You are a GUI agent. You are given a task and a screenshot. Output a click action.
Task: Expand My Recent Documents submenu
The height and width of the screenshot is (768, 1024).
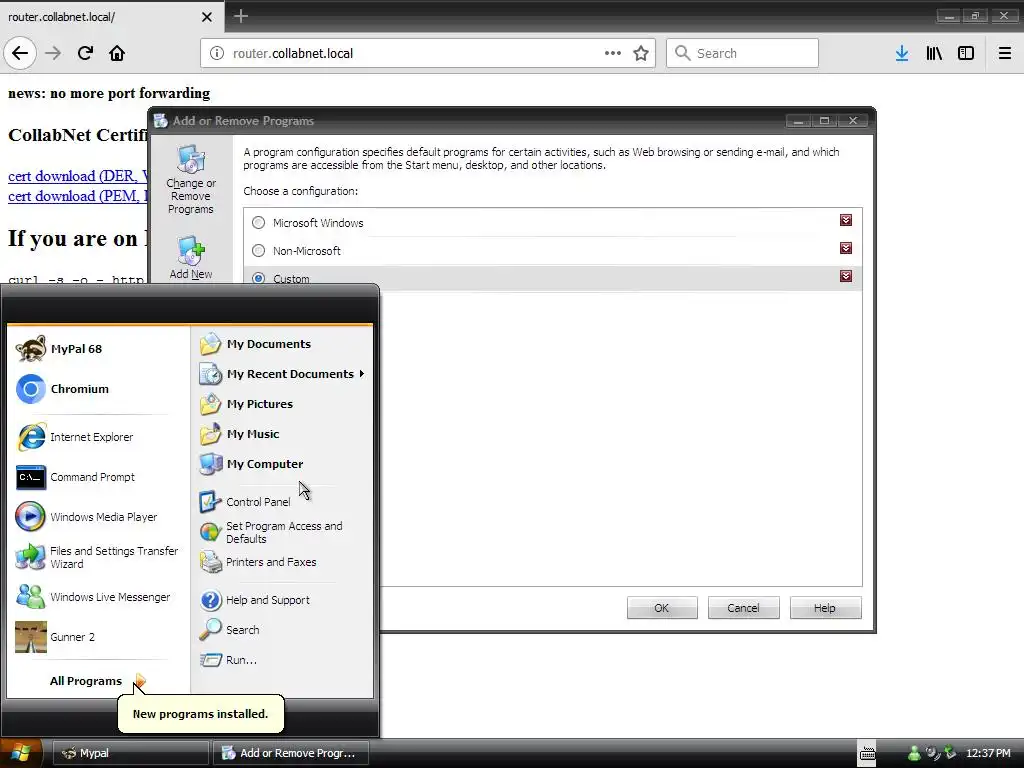tap(282, 374)
